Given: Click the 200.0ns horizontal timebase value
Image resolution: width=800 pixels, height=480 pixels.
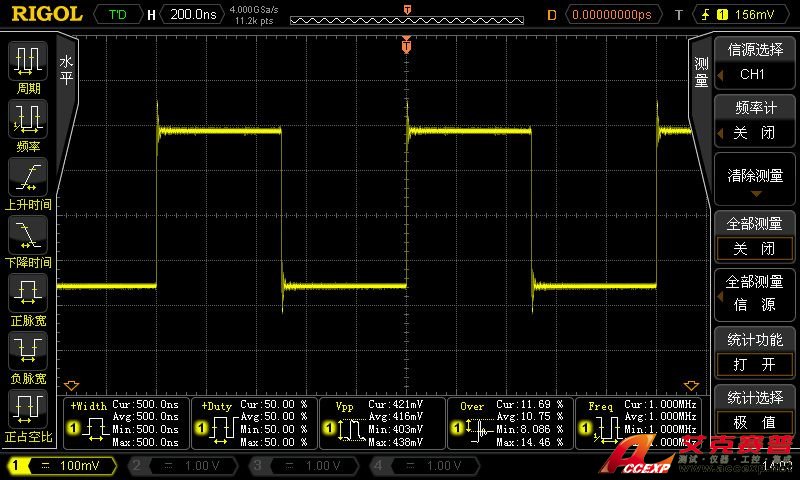Looking at the screenshot, I should pyautogui.click(x=193, y=15).
